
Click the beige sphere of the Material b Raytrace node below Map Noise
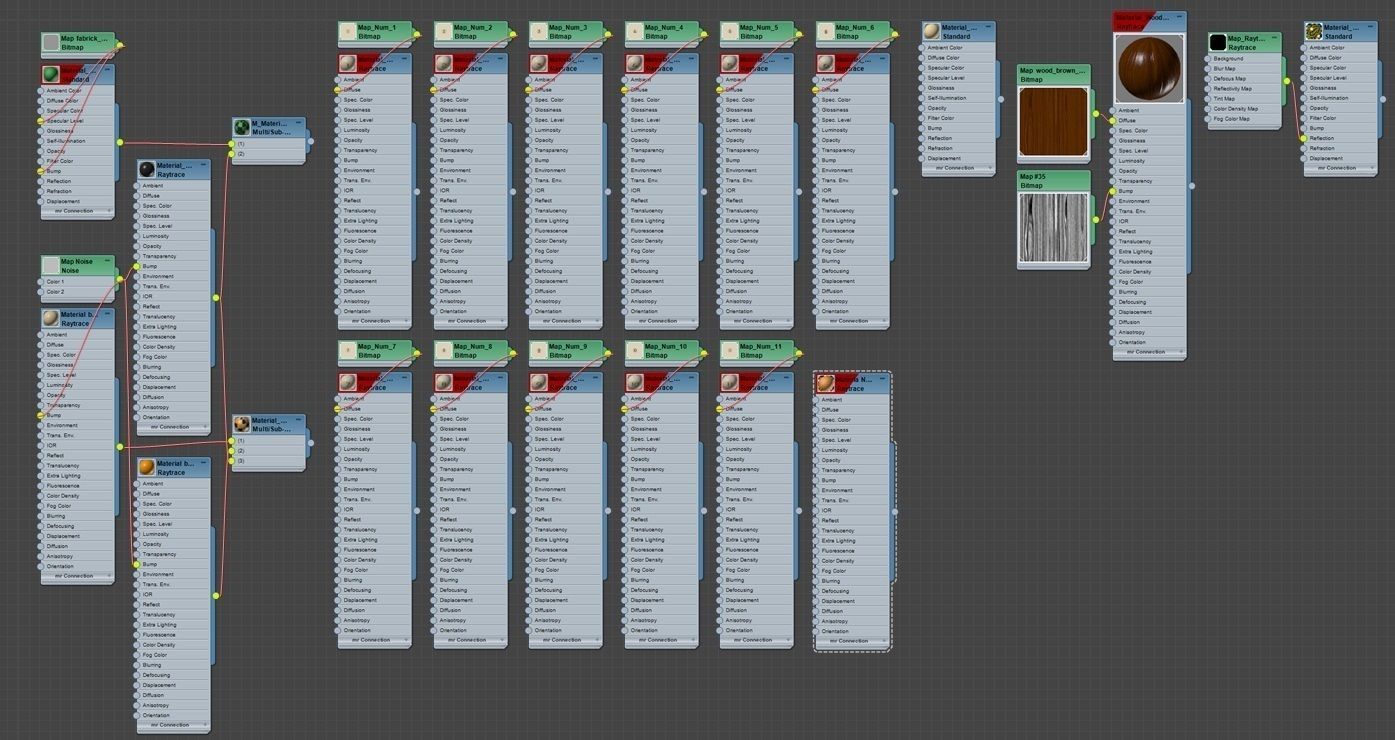coord(50,319)
